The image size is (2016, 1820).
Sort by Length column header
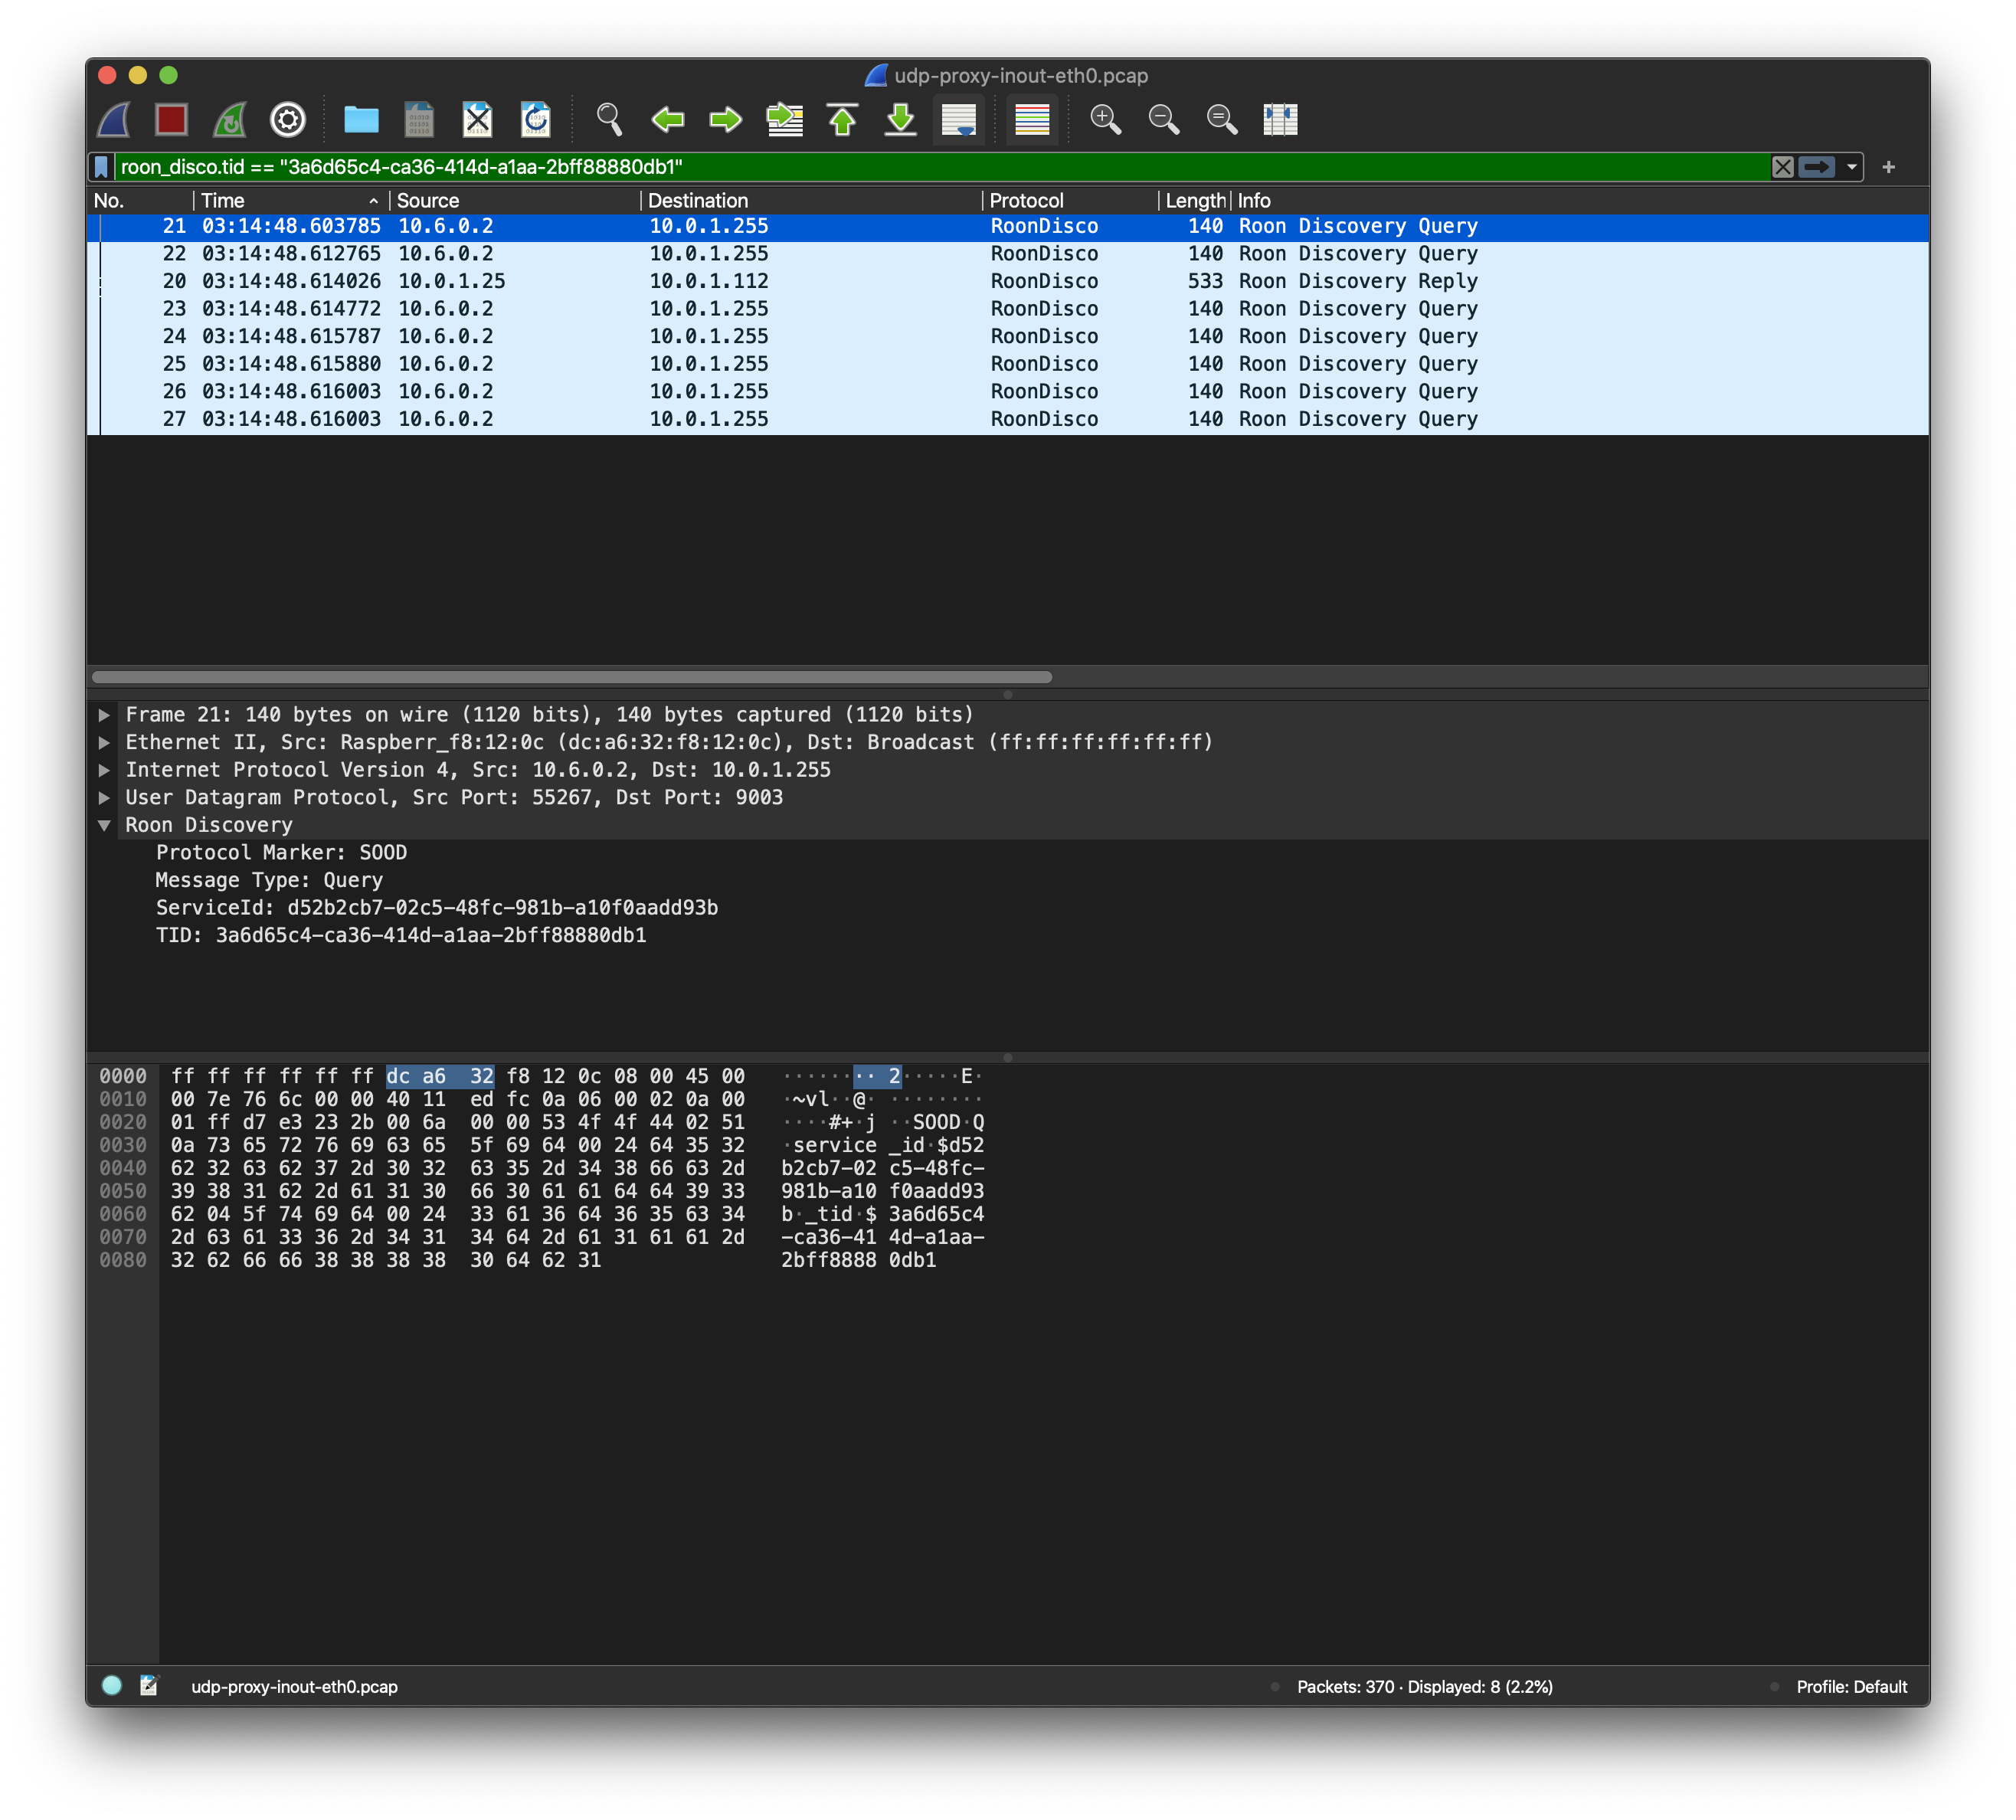tap(1195, 201)
